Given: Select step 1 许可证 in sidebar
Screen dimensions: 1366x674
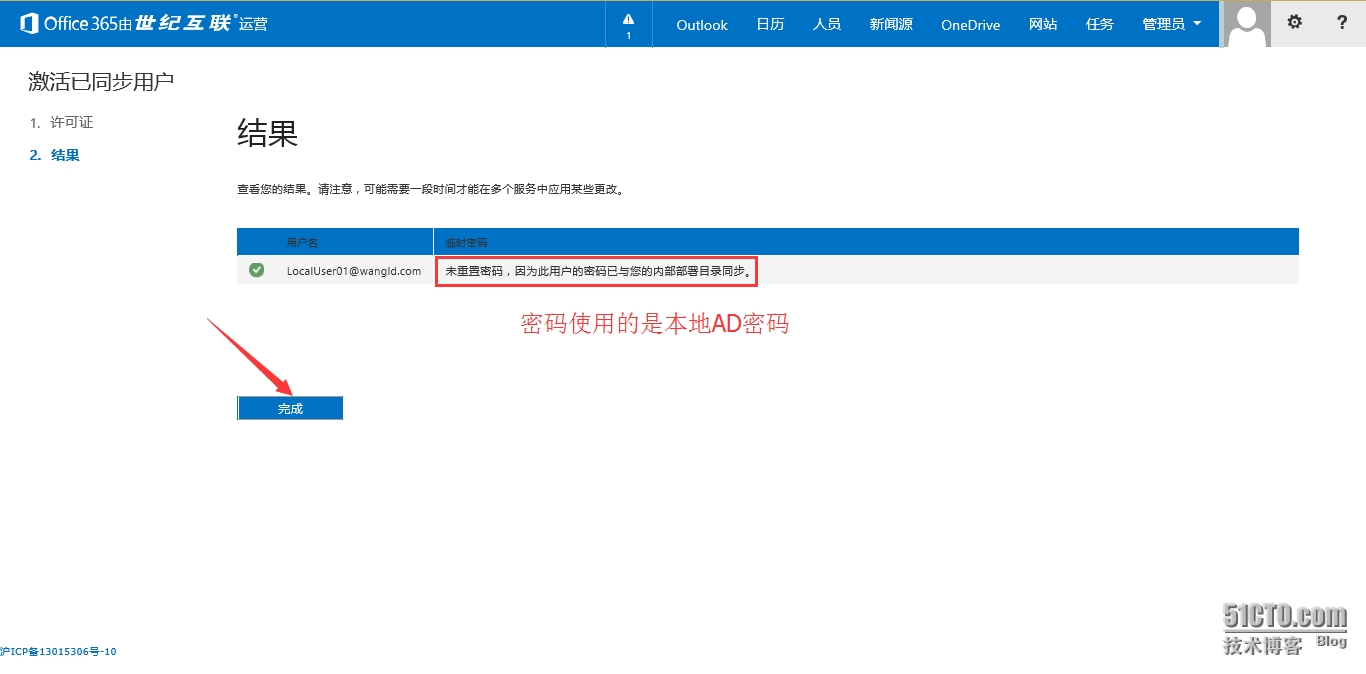Looking at the screenshot, I should (x=71, y=122).
